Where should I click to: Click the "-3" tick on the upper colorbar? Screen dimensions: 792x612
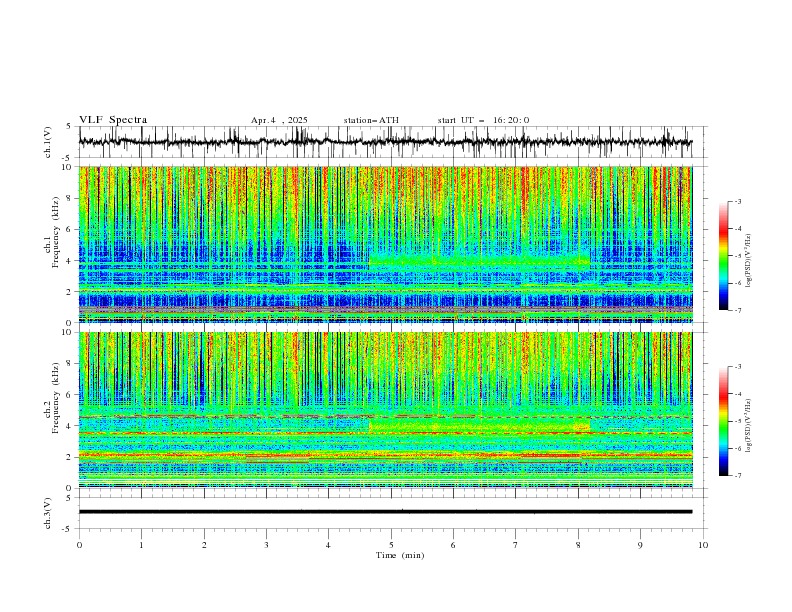[x=737, y=201]
